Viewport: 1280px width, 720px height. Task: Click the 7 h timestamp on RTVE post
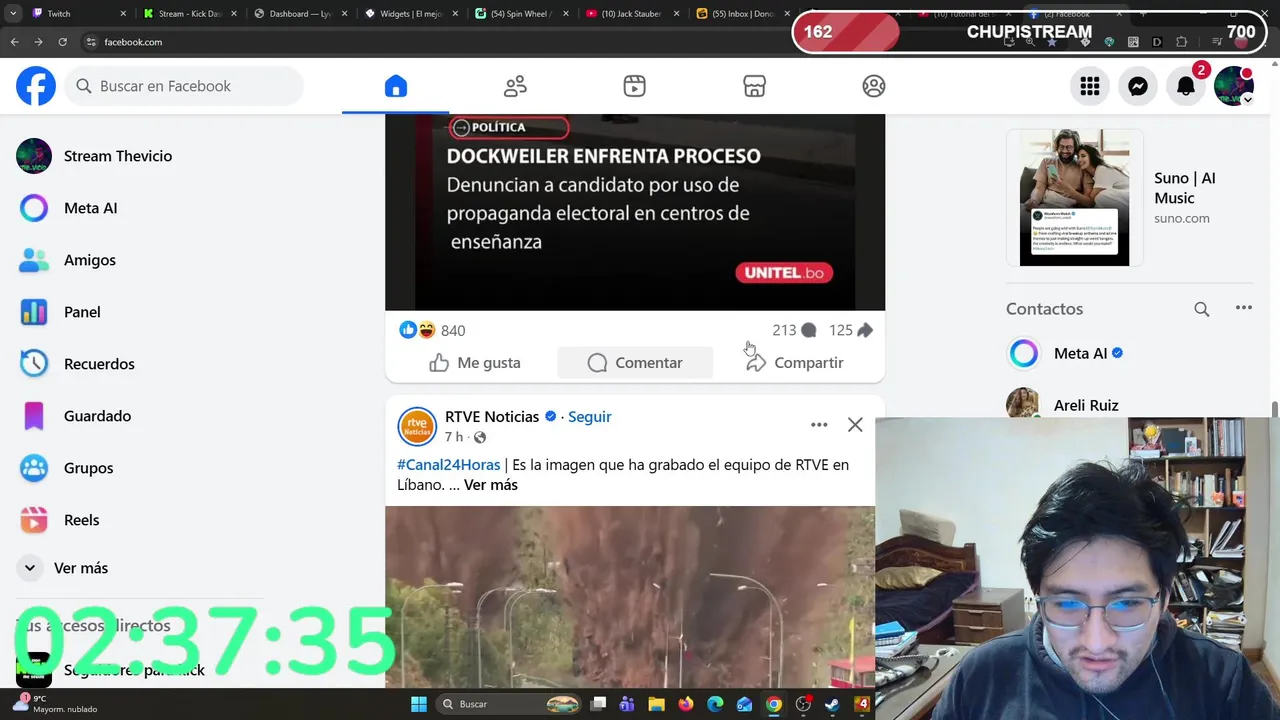pyautogui.click(x=453, y=437)
